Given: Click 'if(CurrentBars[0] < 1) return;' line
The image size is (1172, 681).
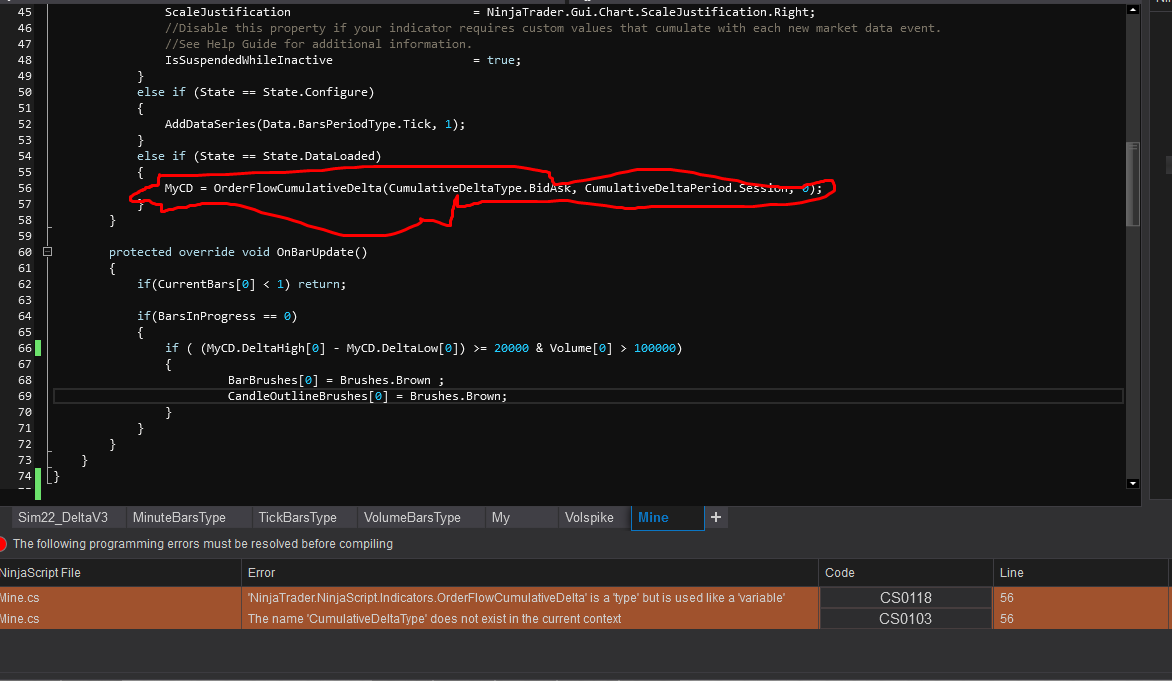Looking at the screenshot, I should coord(241,284).
